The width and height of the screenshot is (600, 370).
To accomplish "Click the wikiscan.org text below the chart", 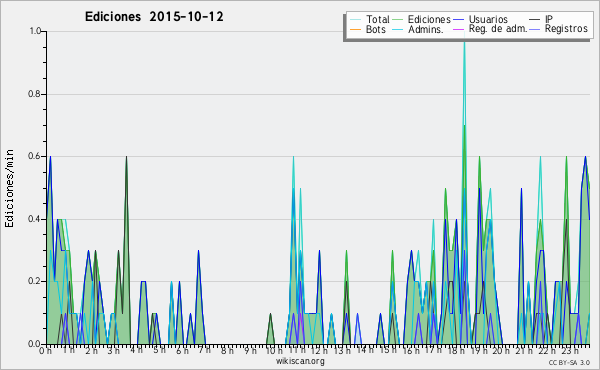I will (x=300, y=361).
